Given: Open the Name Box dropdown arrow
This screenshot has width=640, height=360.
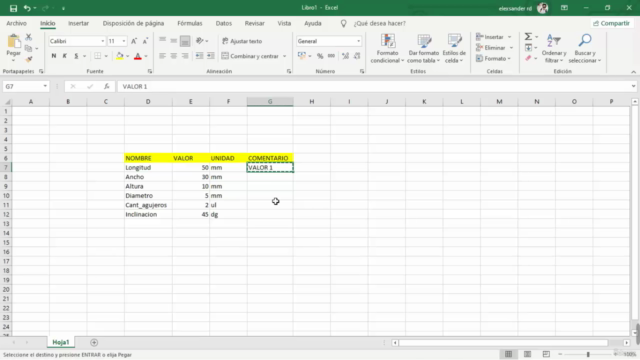Looking at the screenshot, I should tap(45, 87).
